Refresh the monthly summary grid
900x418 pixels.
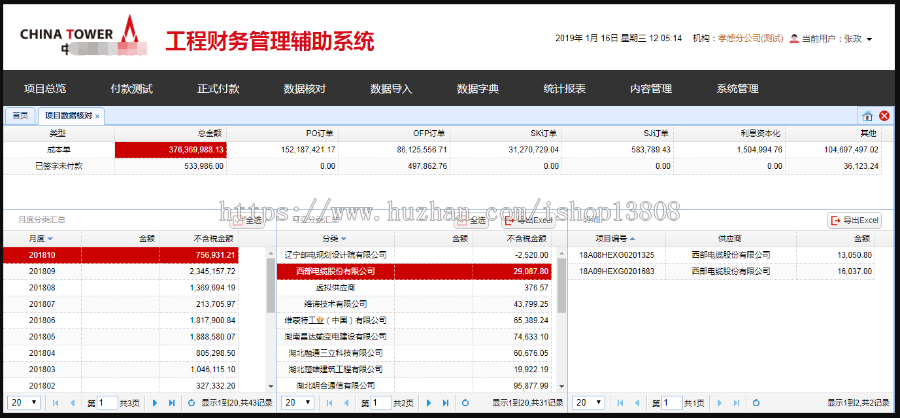point(192,403)
